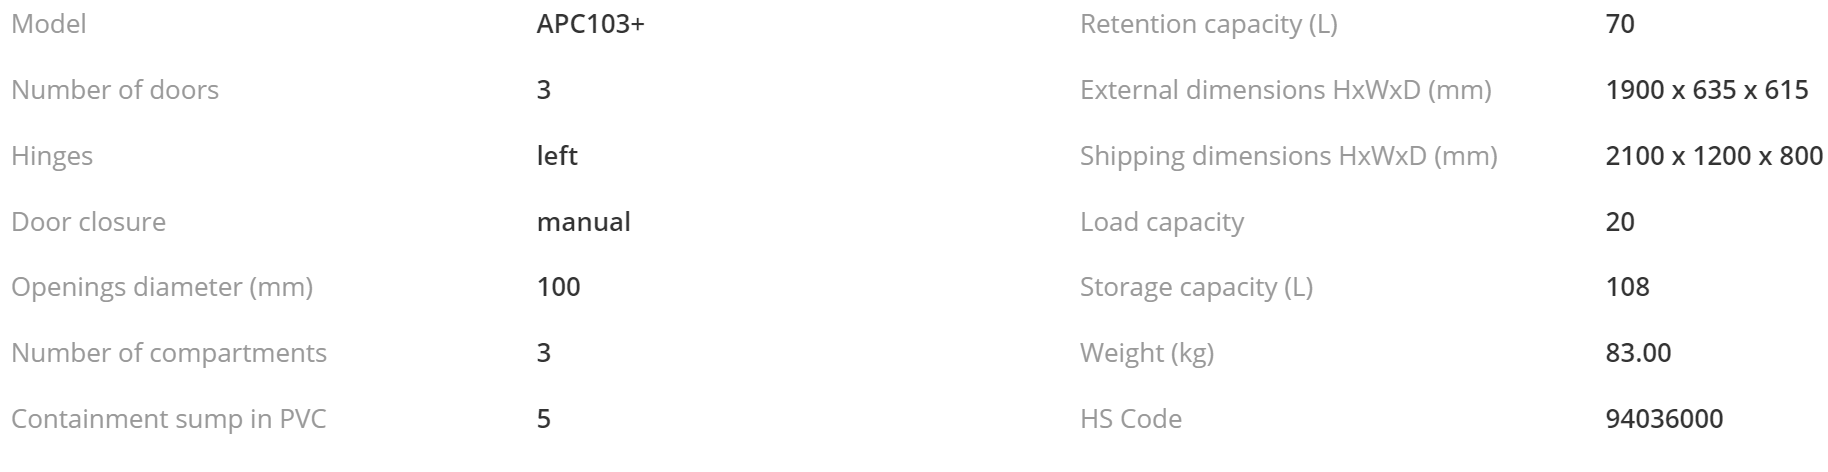
Task: Click Shipping dimensions HxWxD label
Action: pos(1288,156)
